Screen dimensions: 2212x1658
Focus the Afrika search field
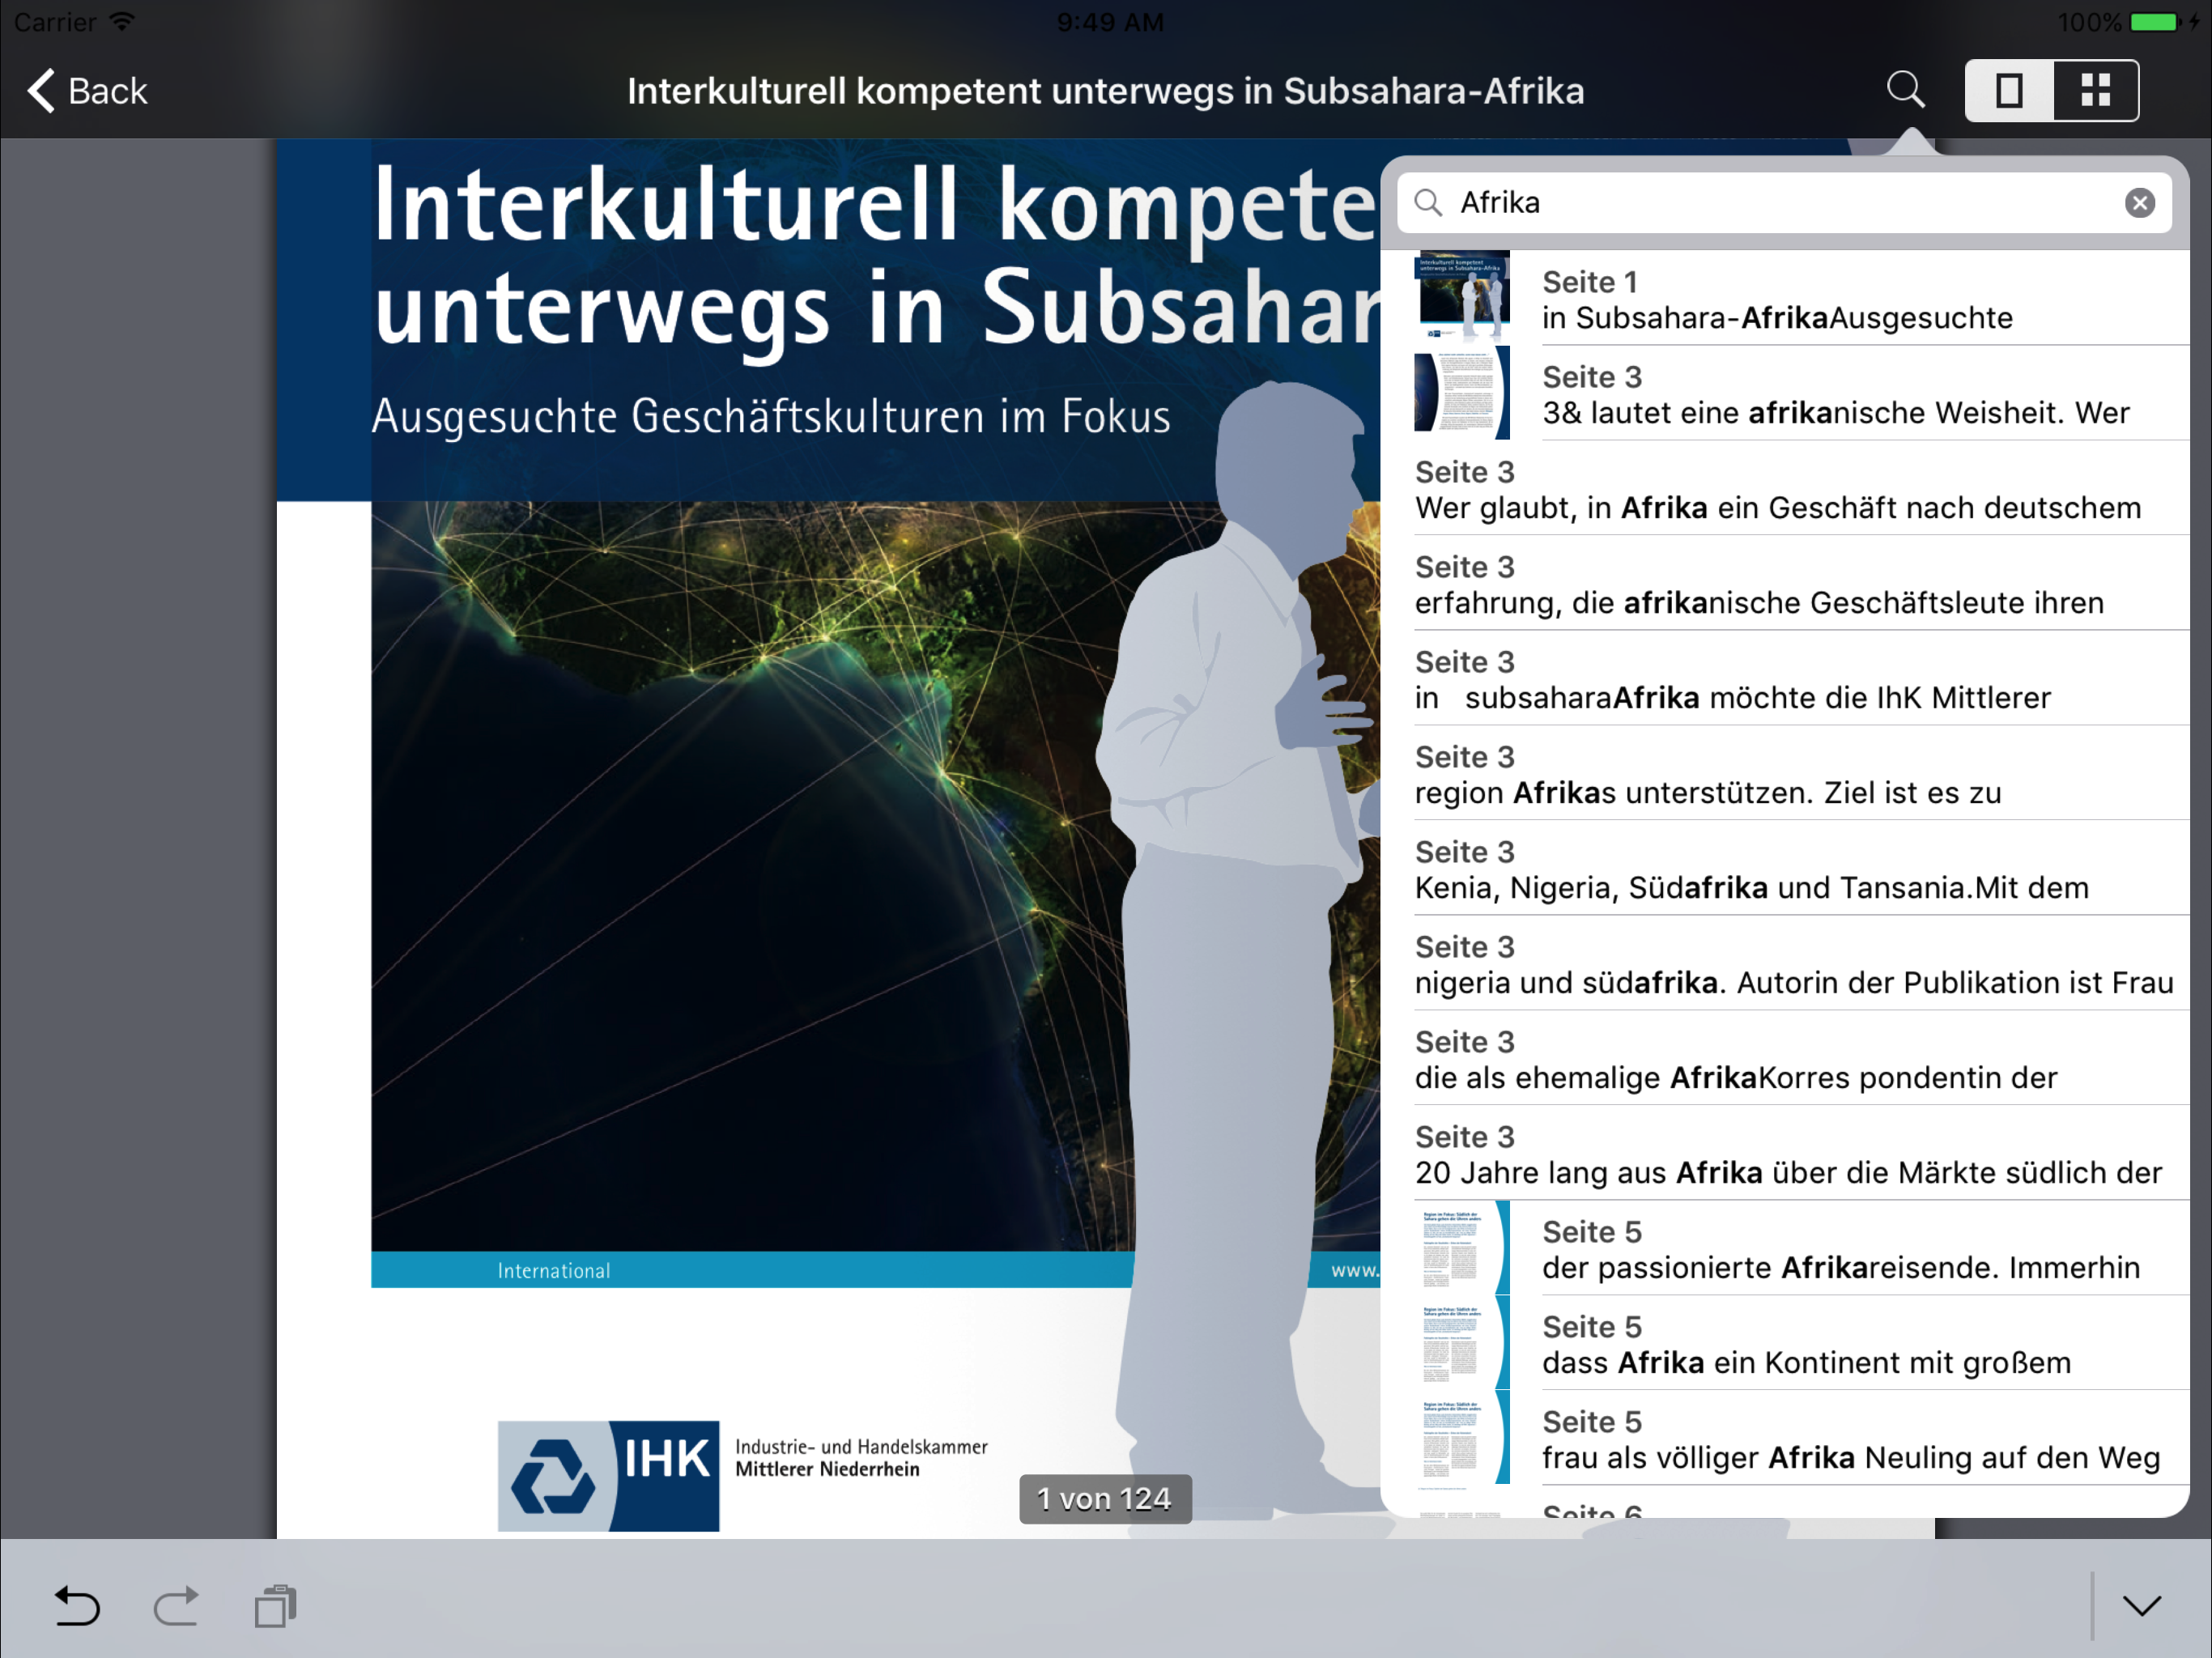click(x=1784, y=203)
